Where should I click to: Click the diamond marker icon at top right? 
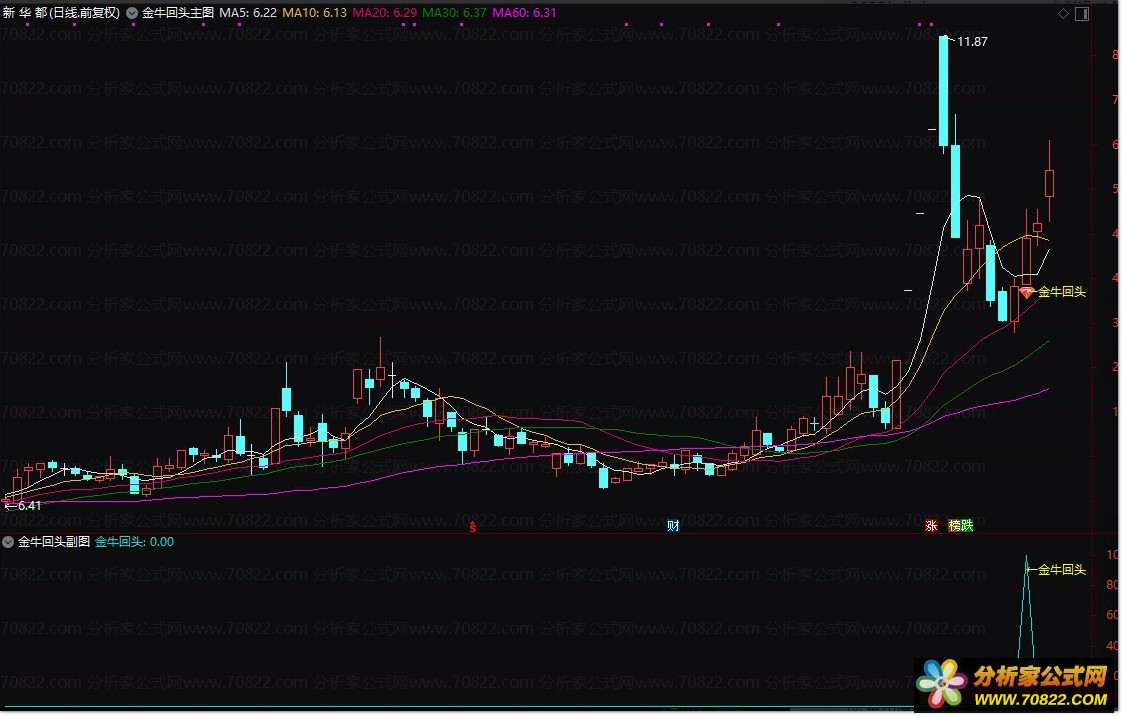coord(1064,14)
